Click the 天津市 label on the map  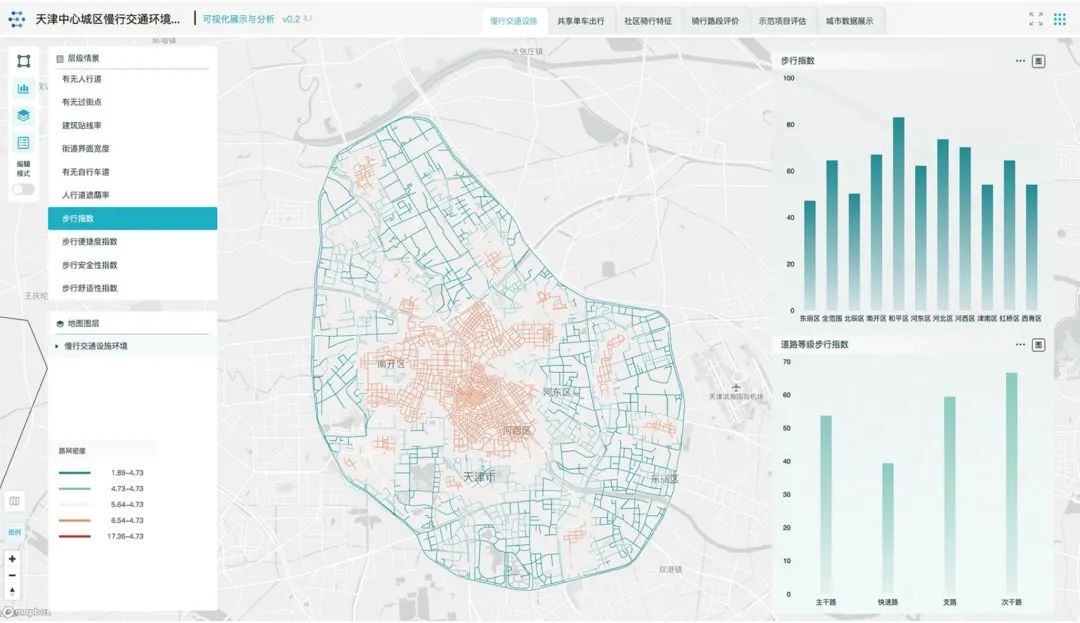click(479, 476)
